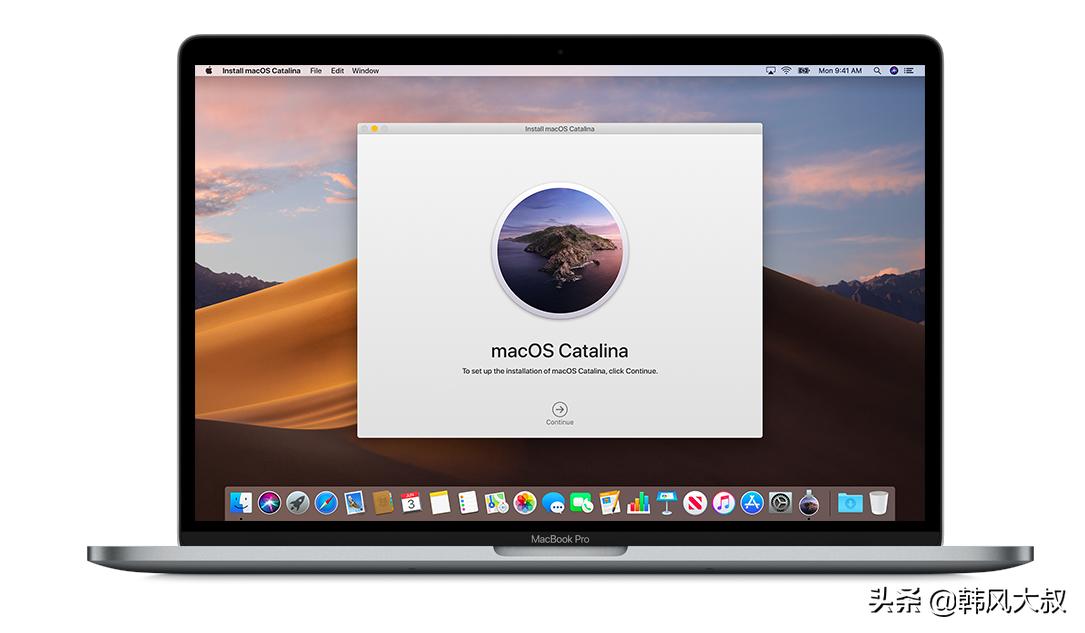Screen dimensions: 1085x633
Task: Open the File menu
Action: pyautogui.click(x=316, y=71)
